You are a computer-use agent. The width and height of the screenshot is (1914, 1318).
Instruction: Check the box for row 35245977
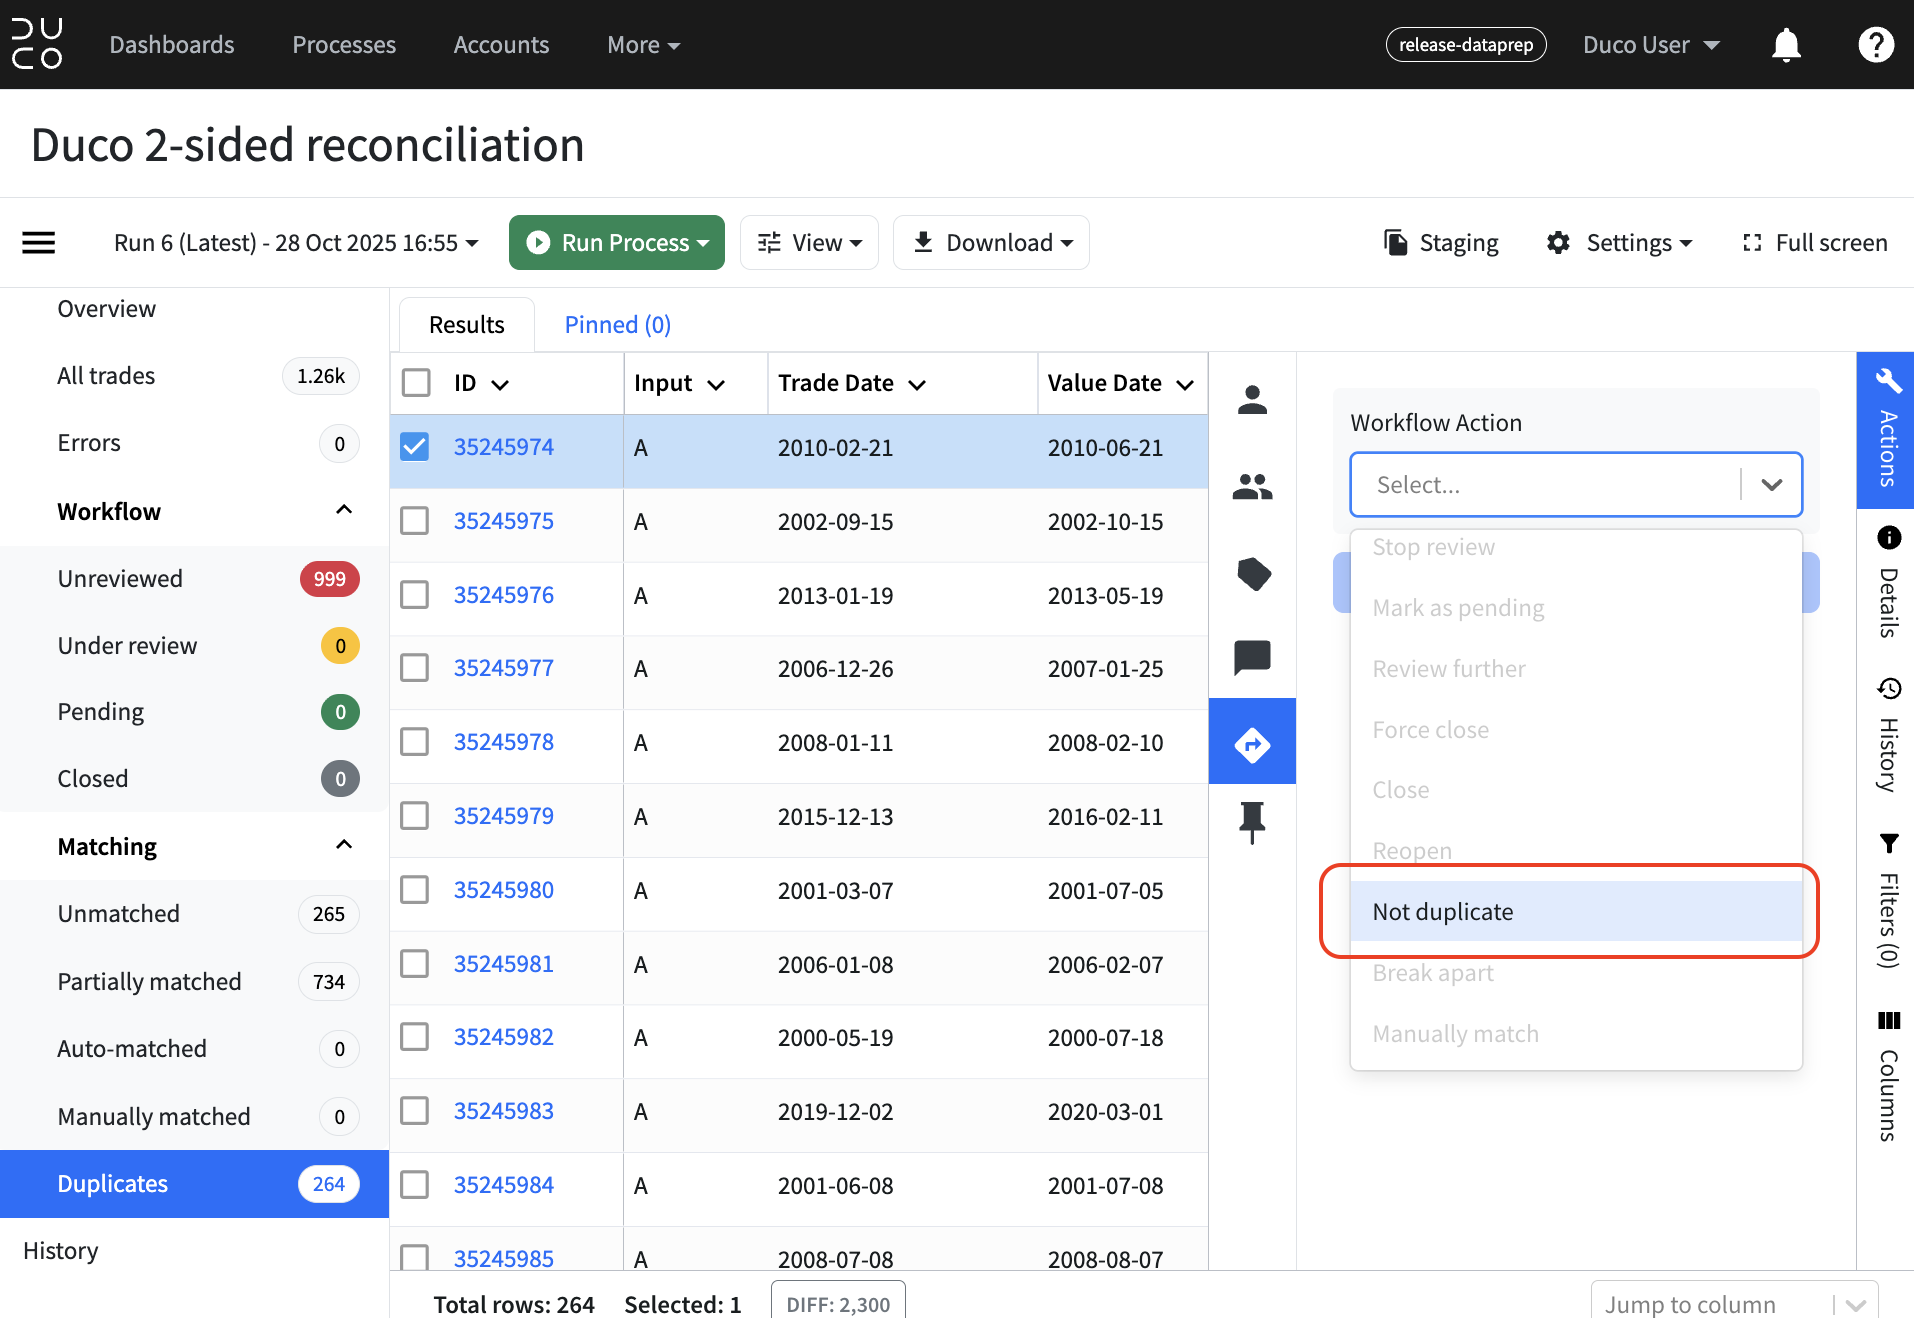tap(414, 668)
